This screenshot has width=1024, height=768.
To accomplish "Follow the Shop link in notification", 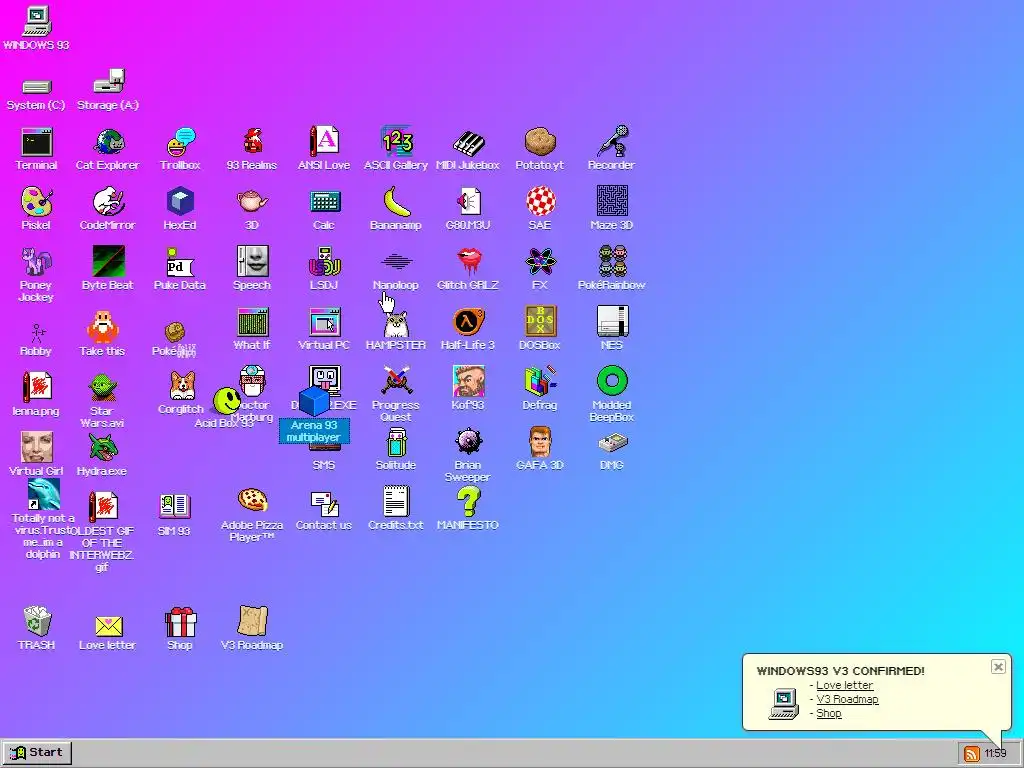I will point(829,713).
